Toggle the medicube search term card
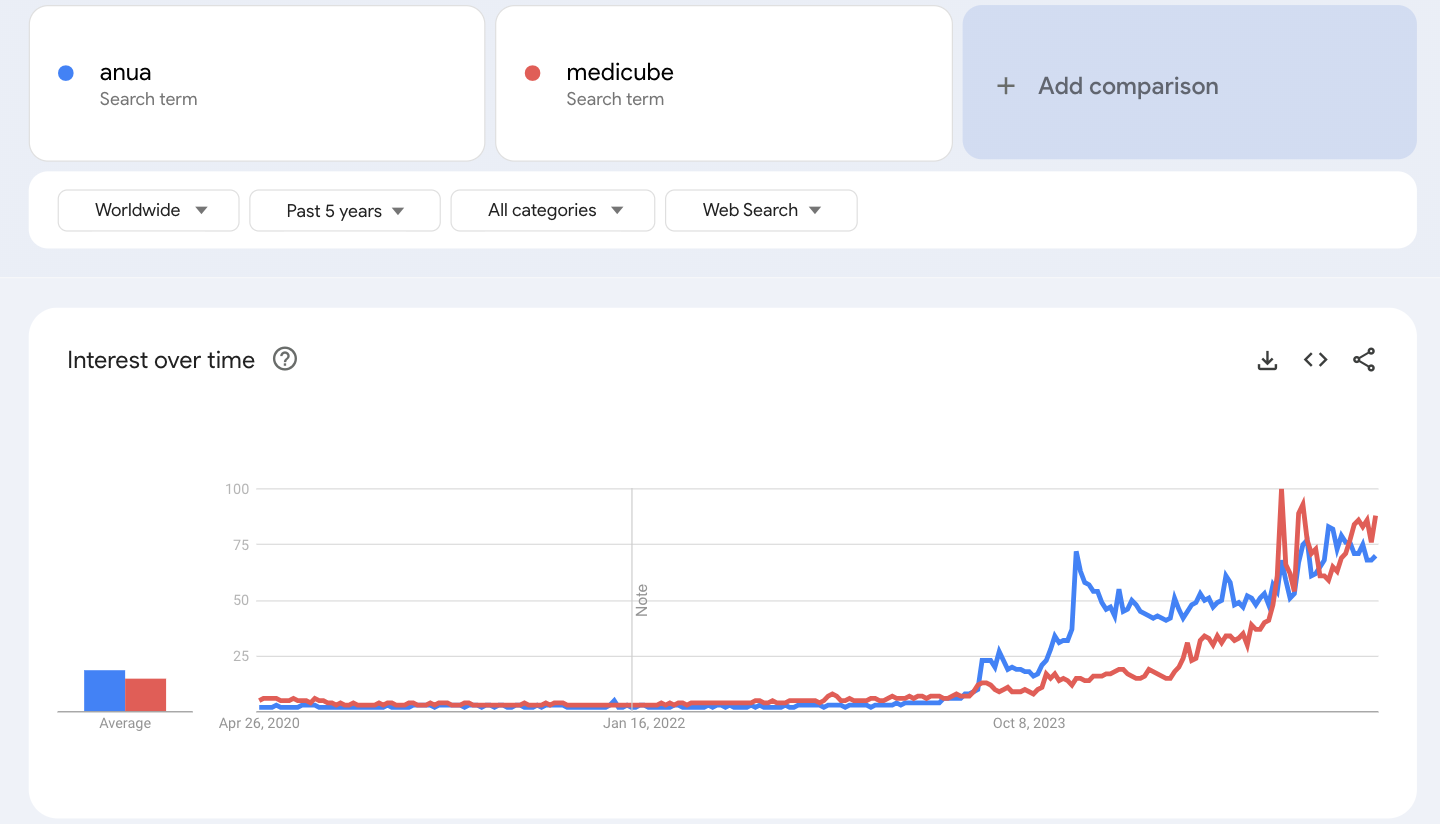Viewport: 1440px width, 824px height. point(724,83)
